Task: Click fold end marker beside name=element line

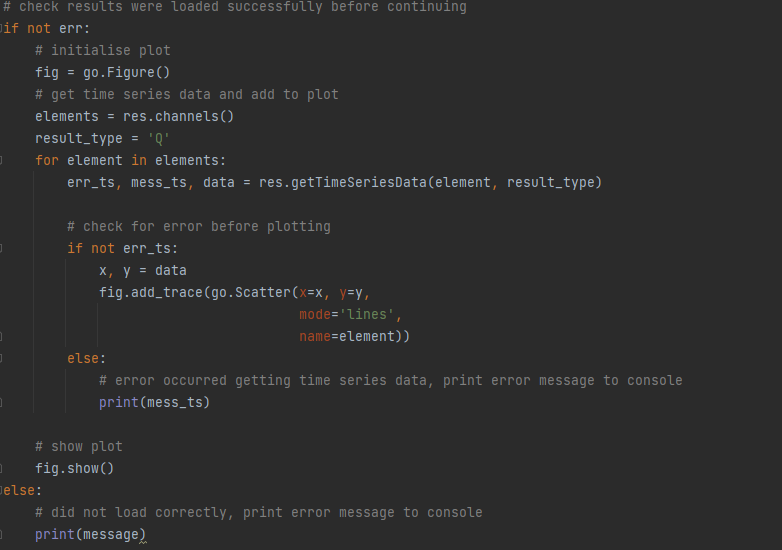Action: click(3, 336)
